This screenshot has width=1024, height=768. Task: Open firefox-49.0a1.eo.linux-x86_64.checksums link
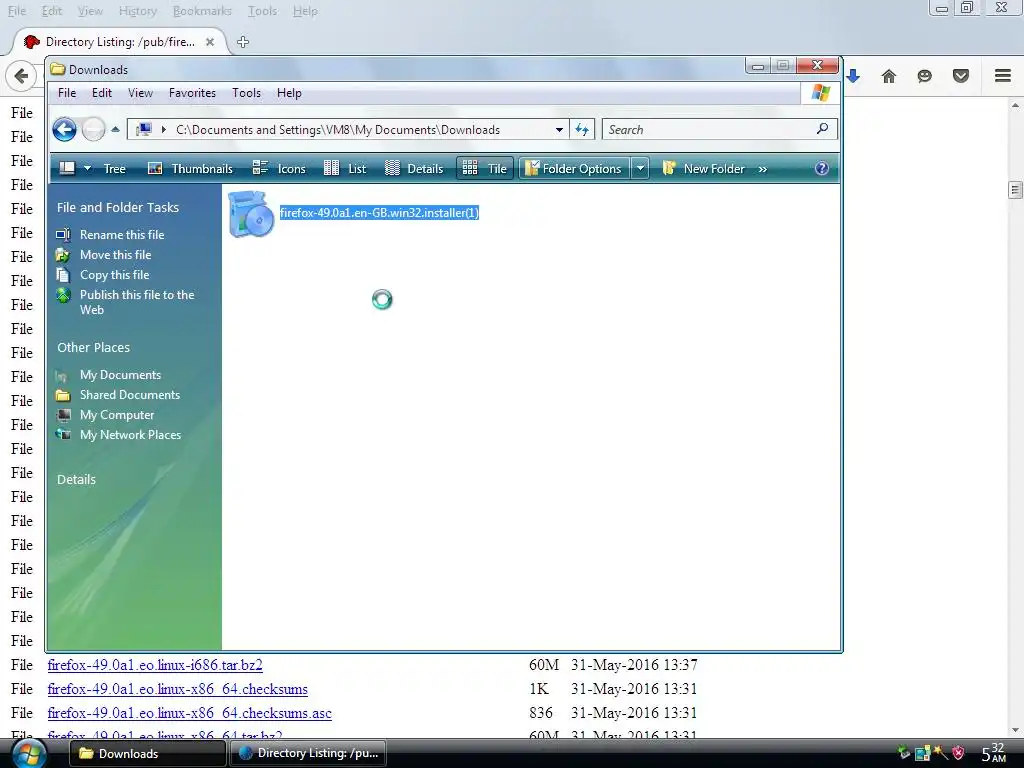coord(178,689)
